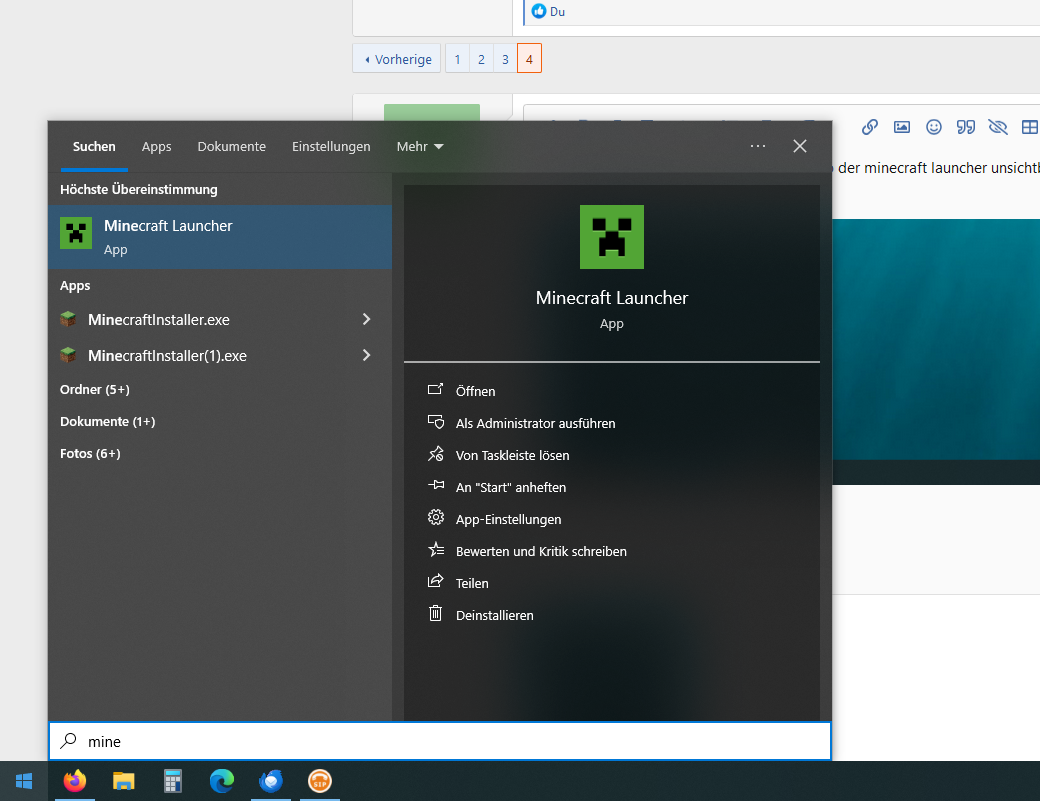Launch Firefox from the taskbar
This screenshot has height=801, width=1040.
click(74, 781)
